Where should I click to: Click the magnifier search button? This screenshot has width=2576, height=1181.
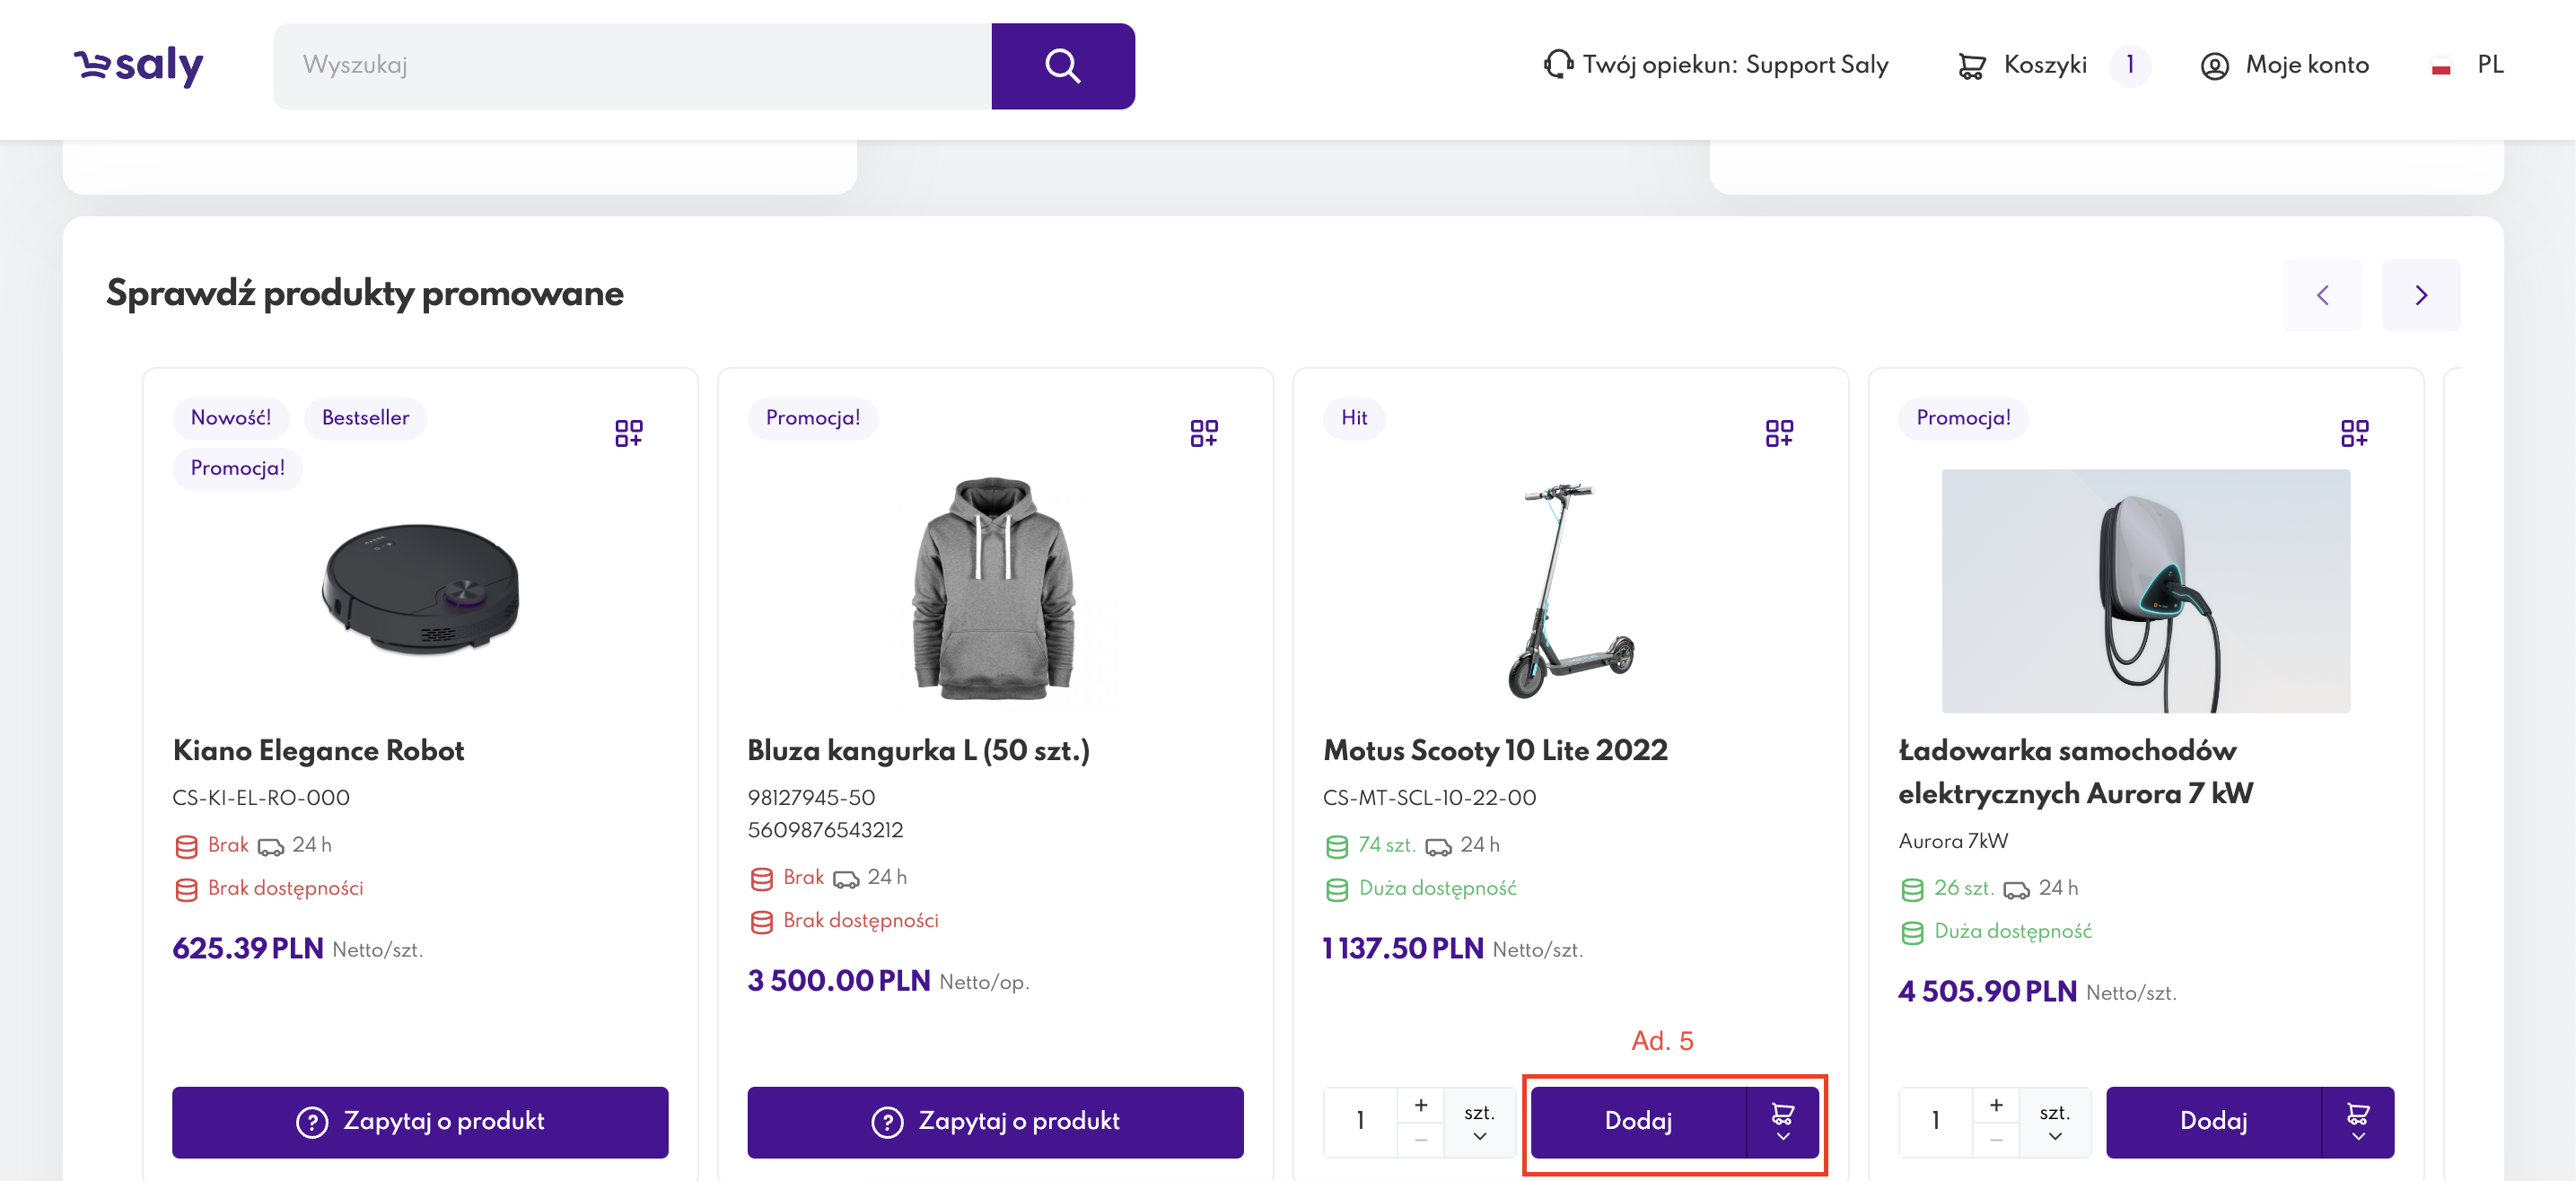pos(1062,66)
